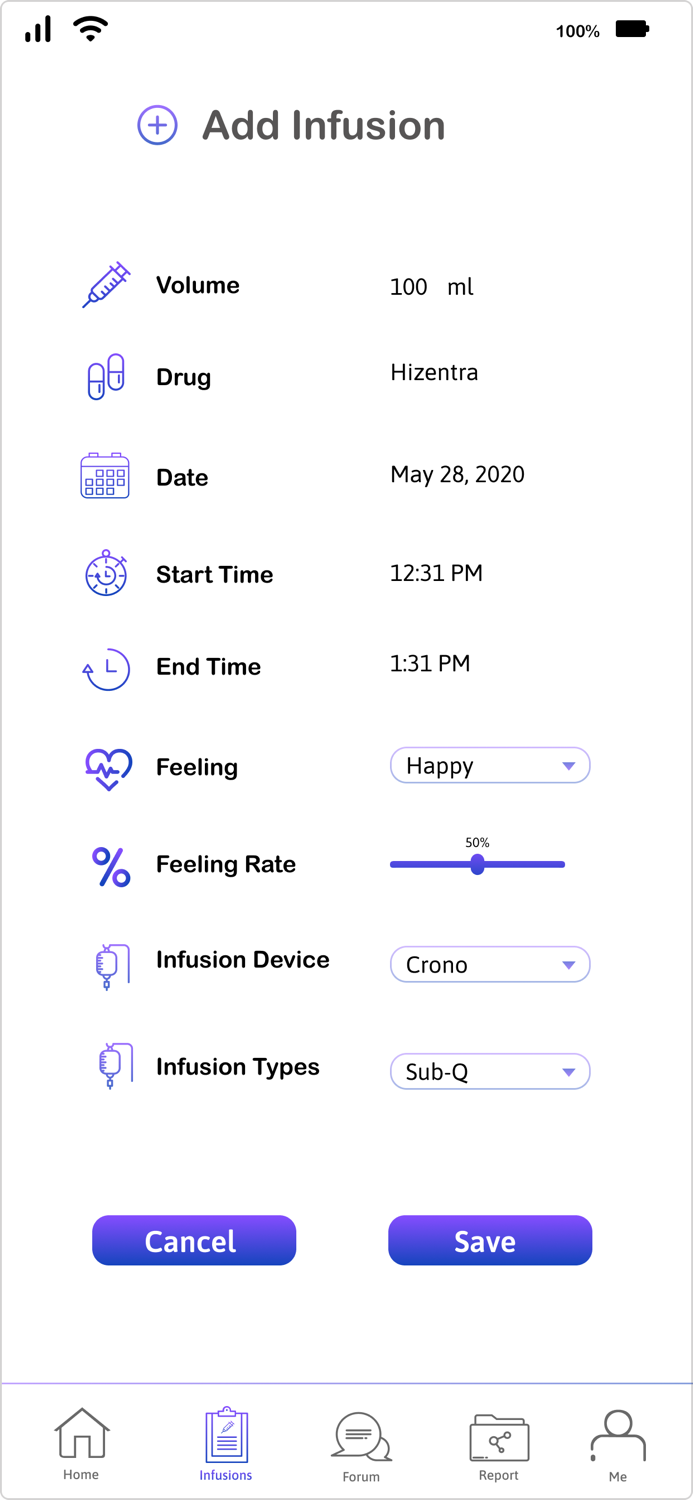693x1500 pixels.
Task: Click the stopwatch Start Time icon
Action: (x=104, y=573)
